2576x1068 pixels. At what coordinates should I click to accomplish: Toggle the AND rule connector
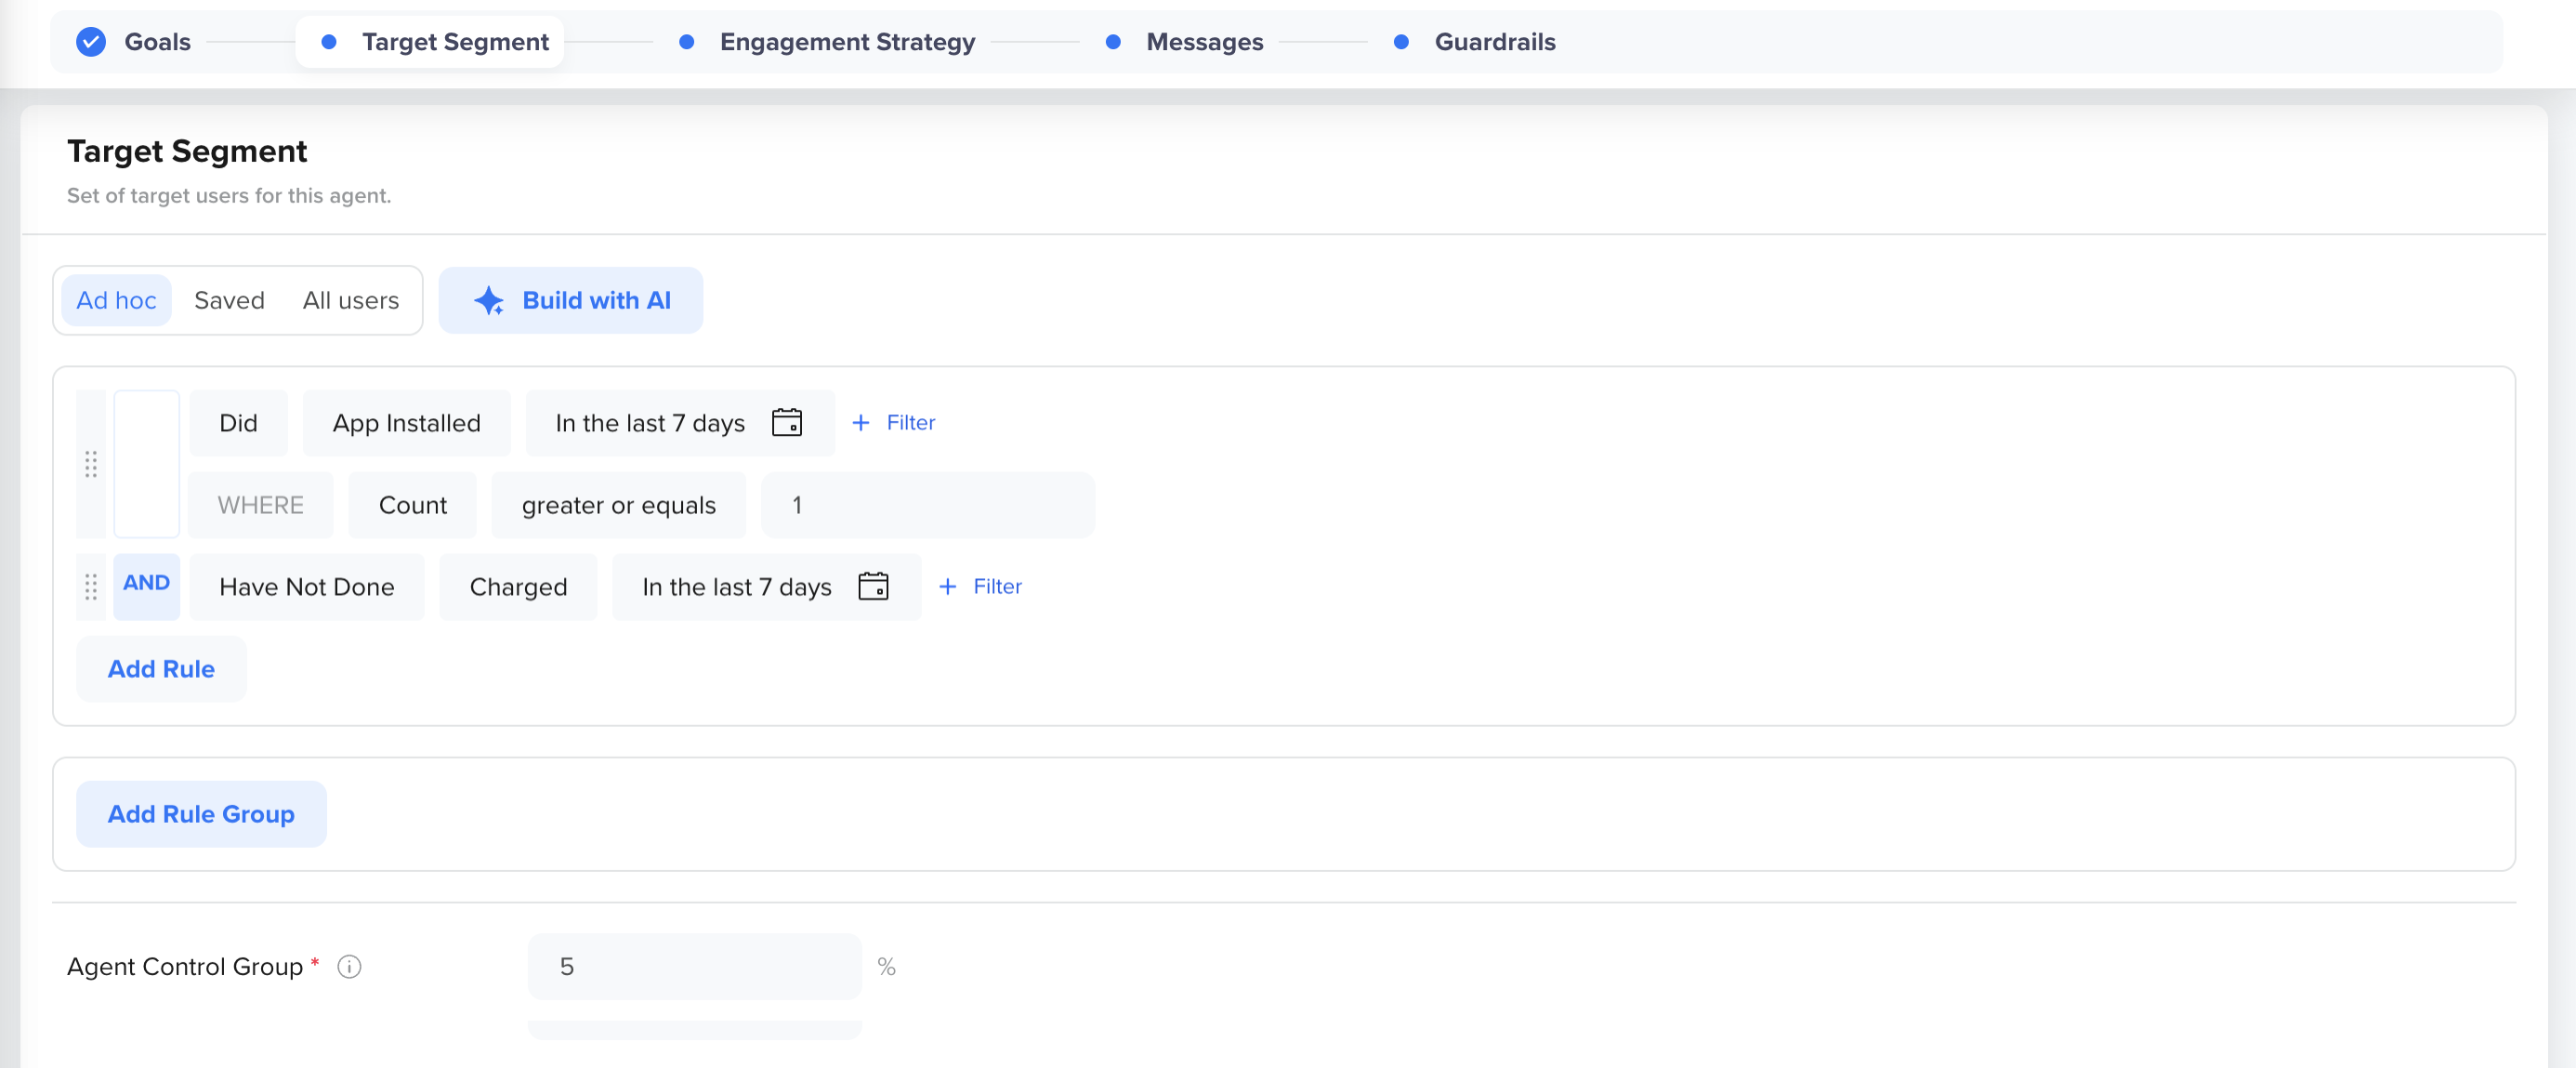coord(146,587)
